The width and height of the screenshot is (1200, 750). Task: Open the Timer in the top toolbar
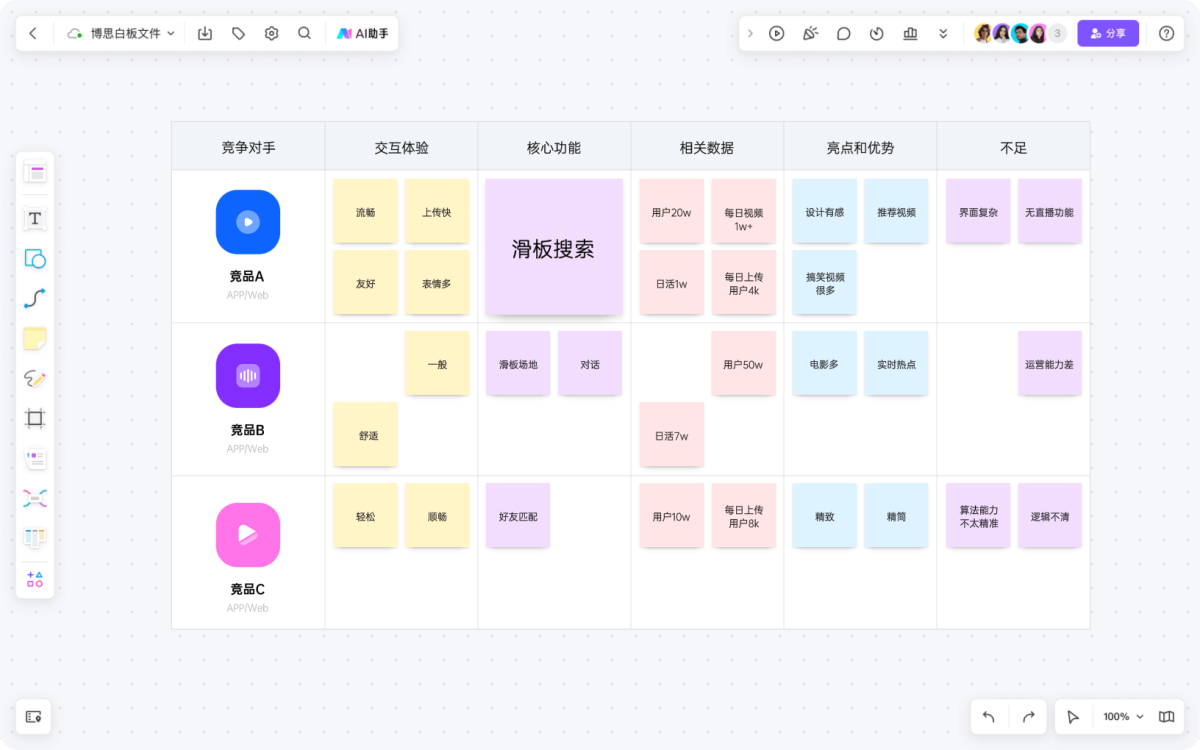[876, 33]
